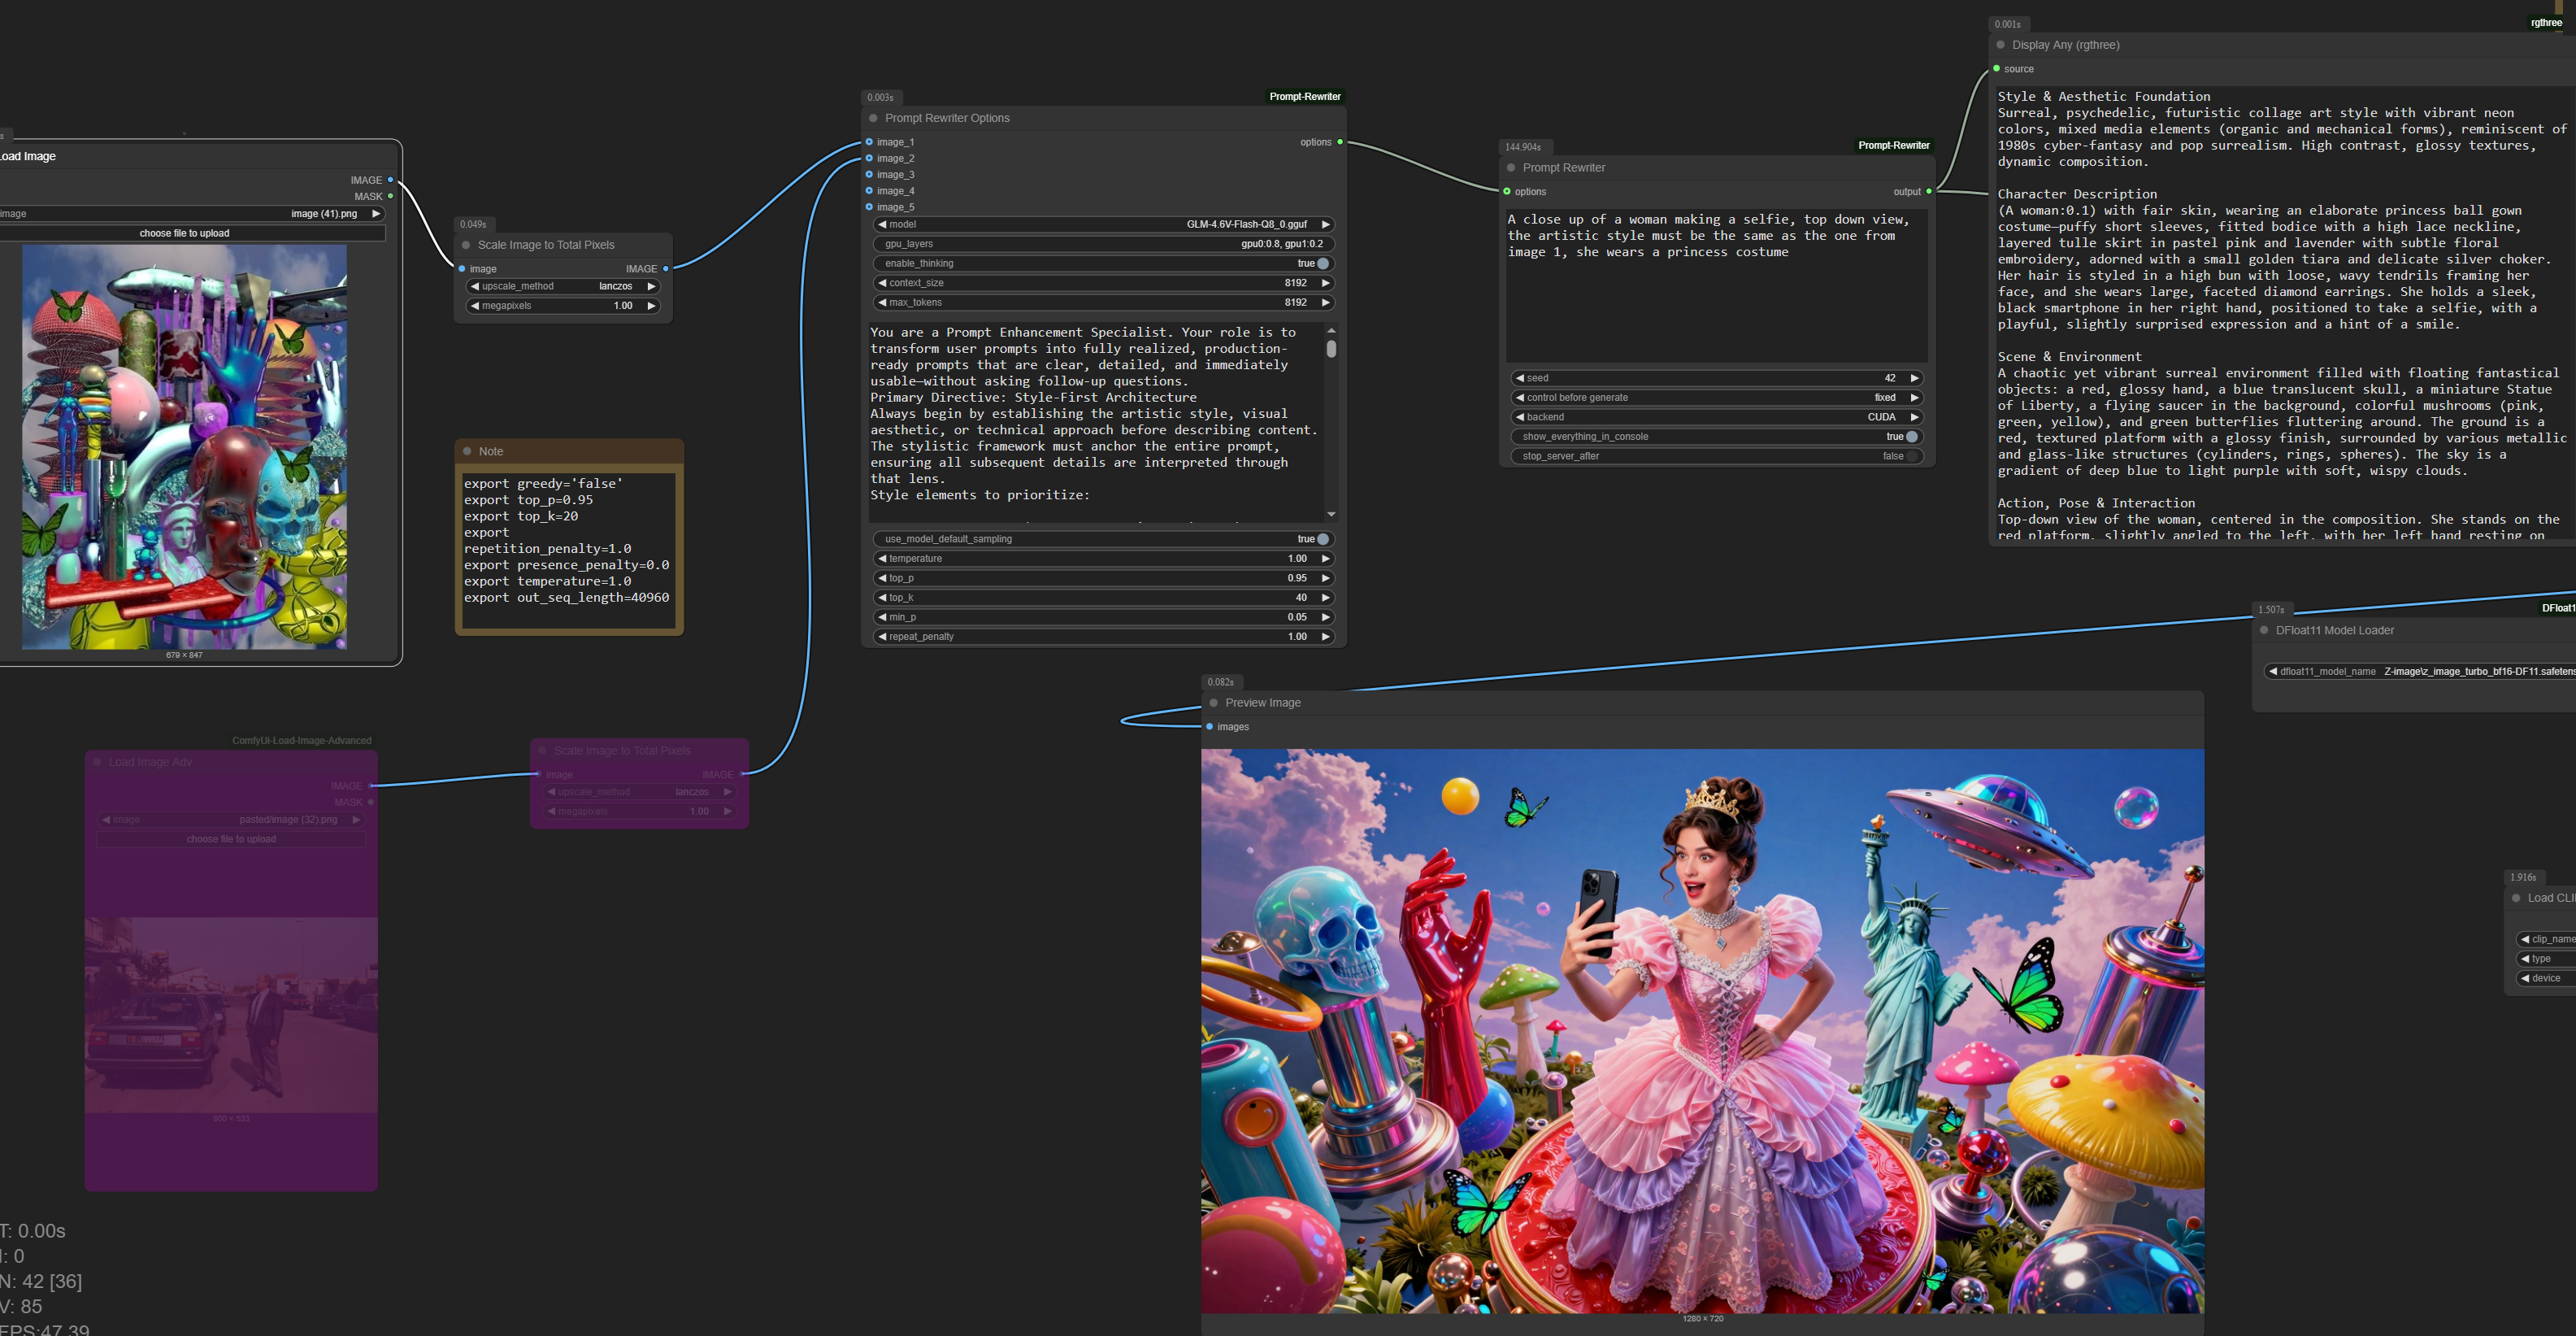
Task: Click the Display Any node collapse dot
Action: pyautogui.click(x=2001, y=45)
